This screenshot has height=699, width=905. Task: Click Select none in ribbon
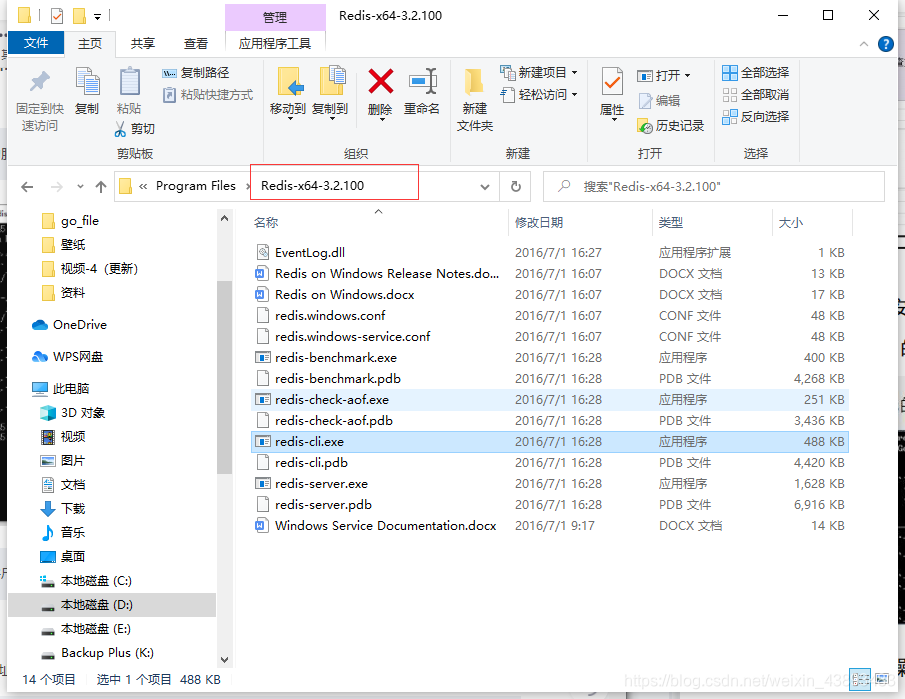pos(755,95)
